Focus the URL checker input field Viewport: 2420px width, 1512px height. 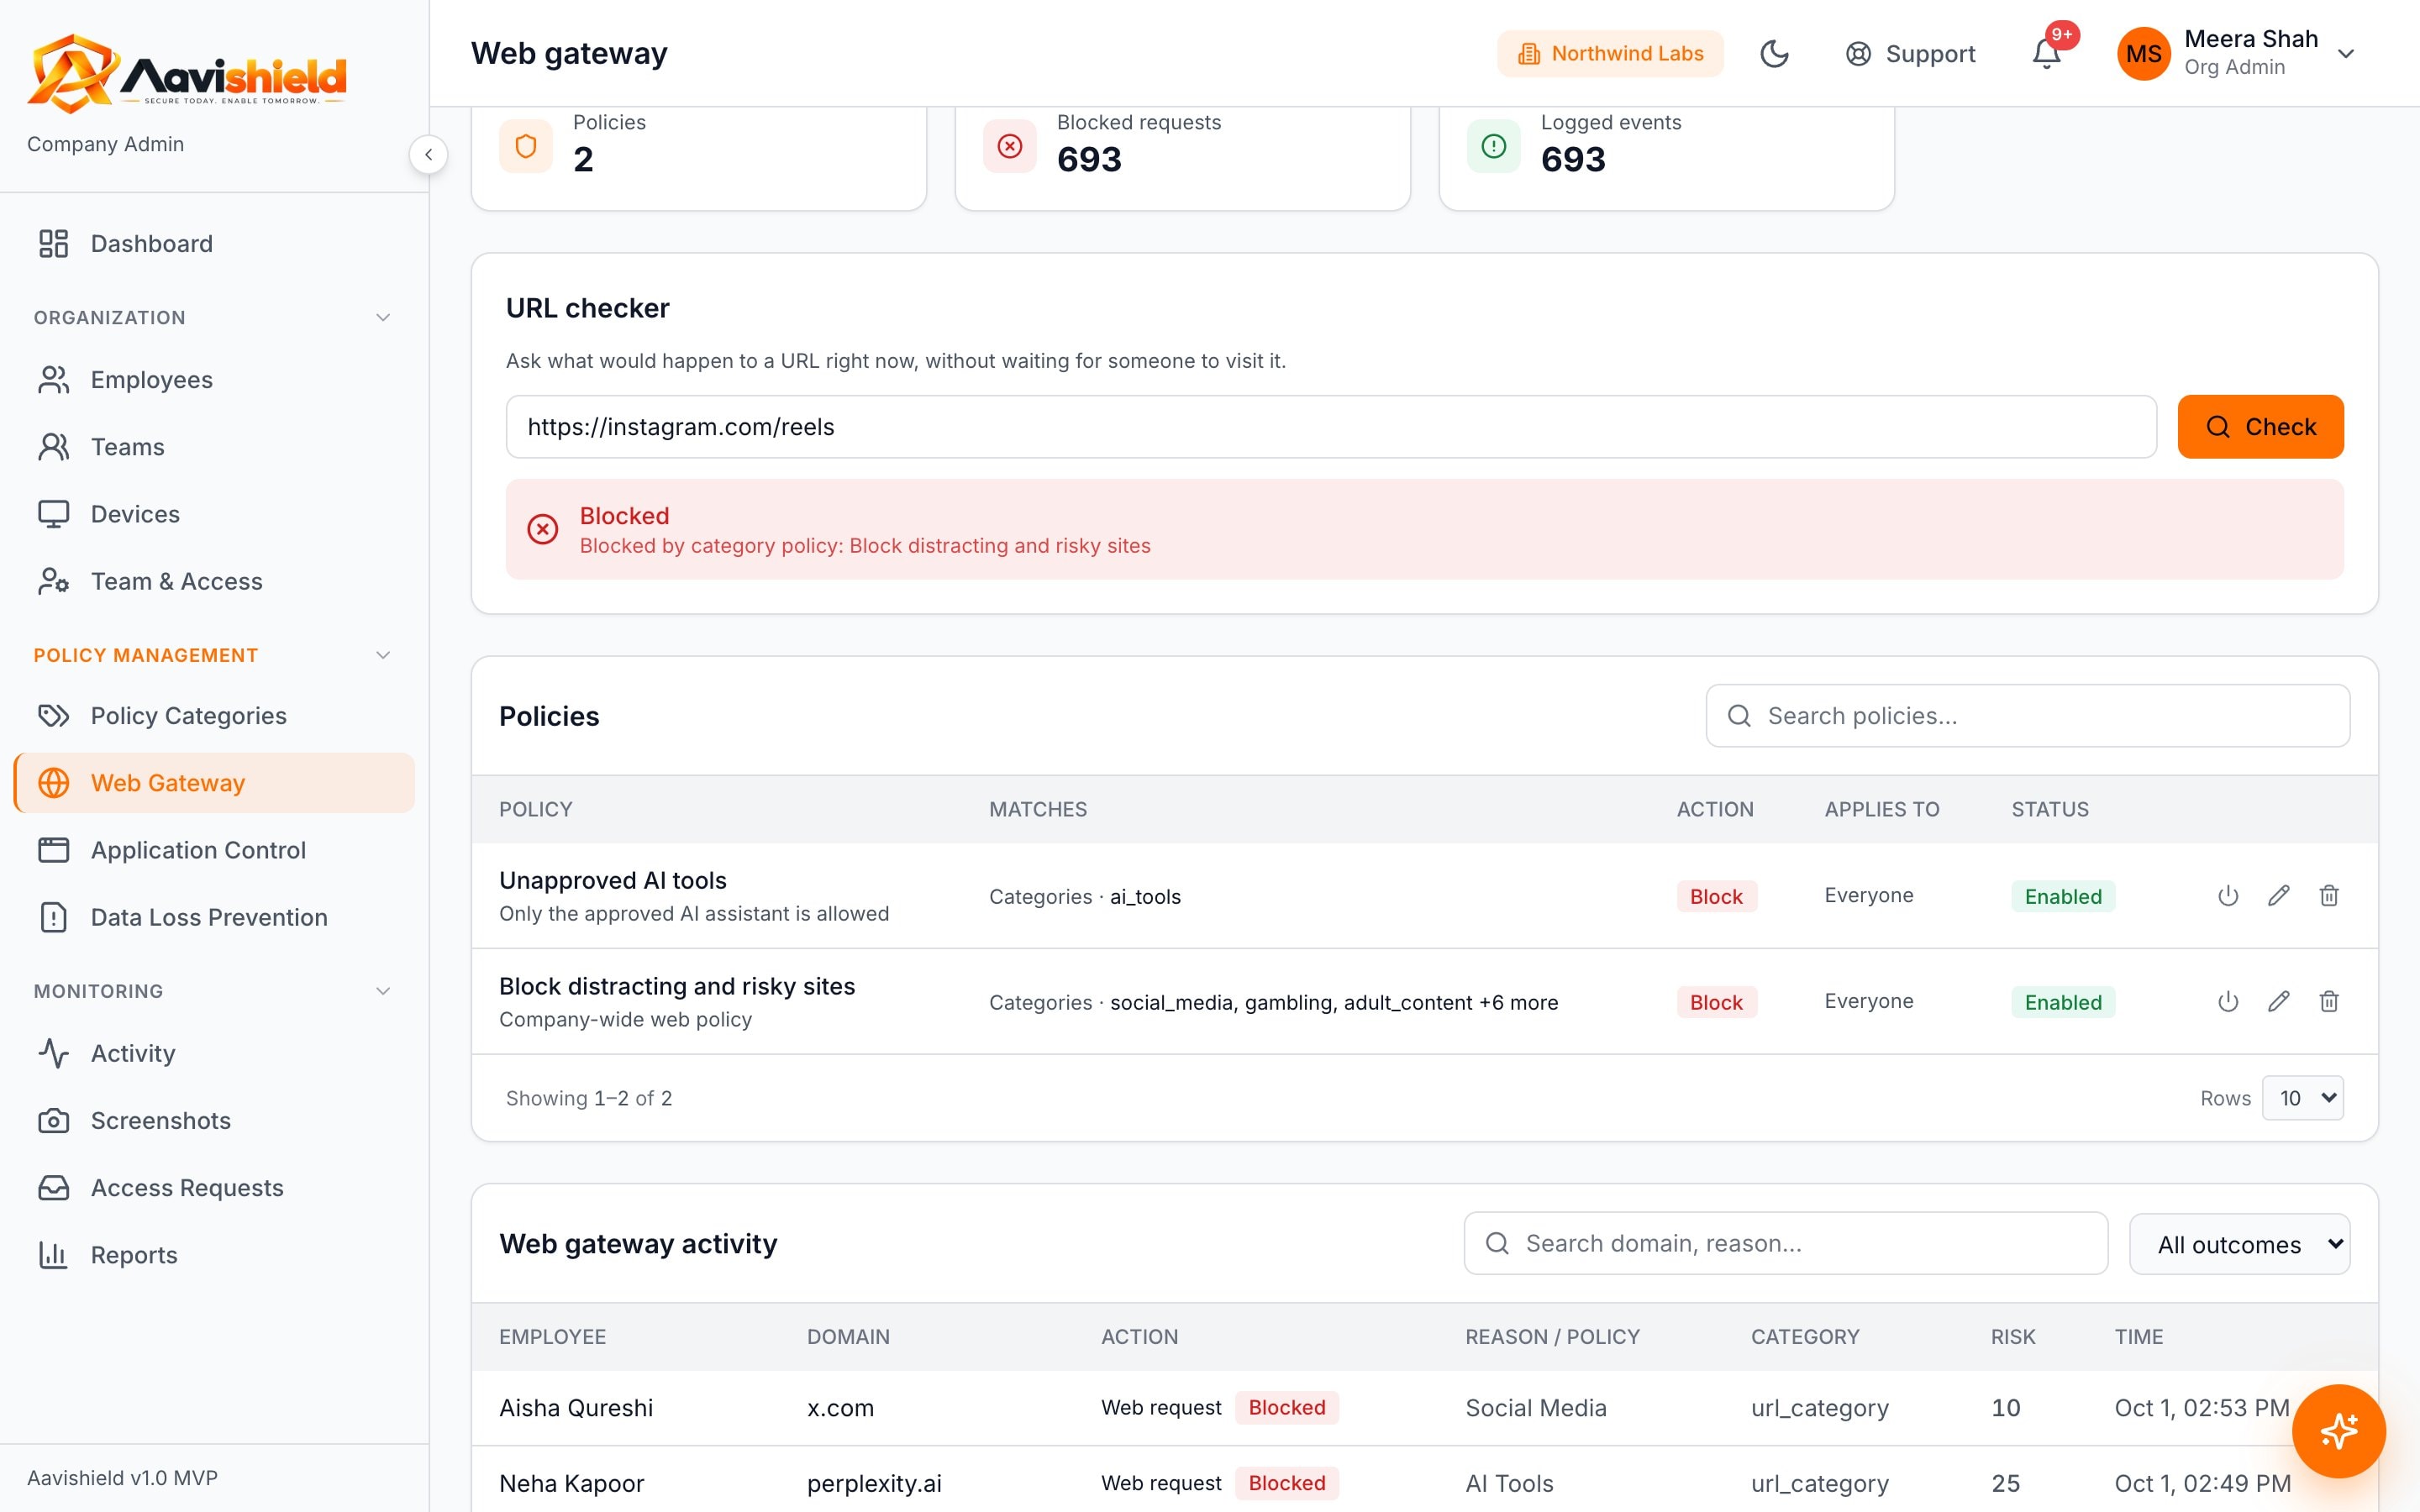(1331, 427)
